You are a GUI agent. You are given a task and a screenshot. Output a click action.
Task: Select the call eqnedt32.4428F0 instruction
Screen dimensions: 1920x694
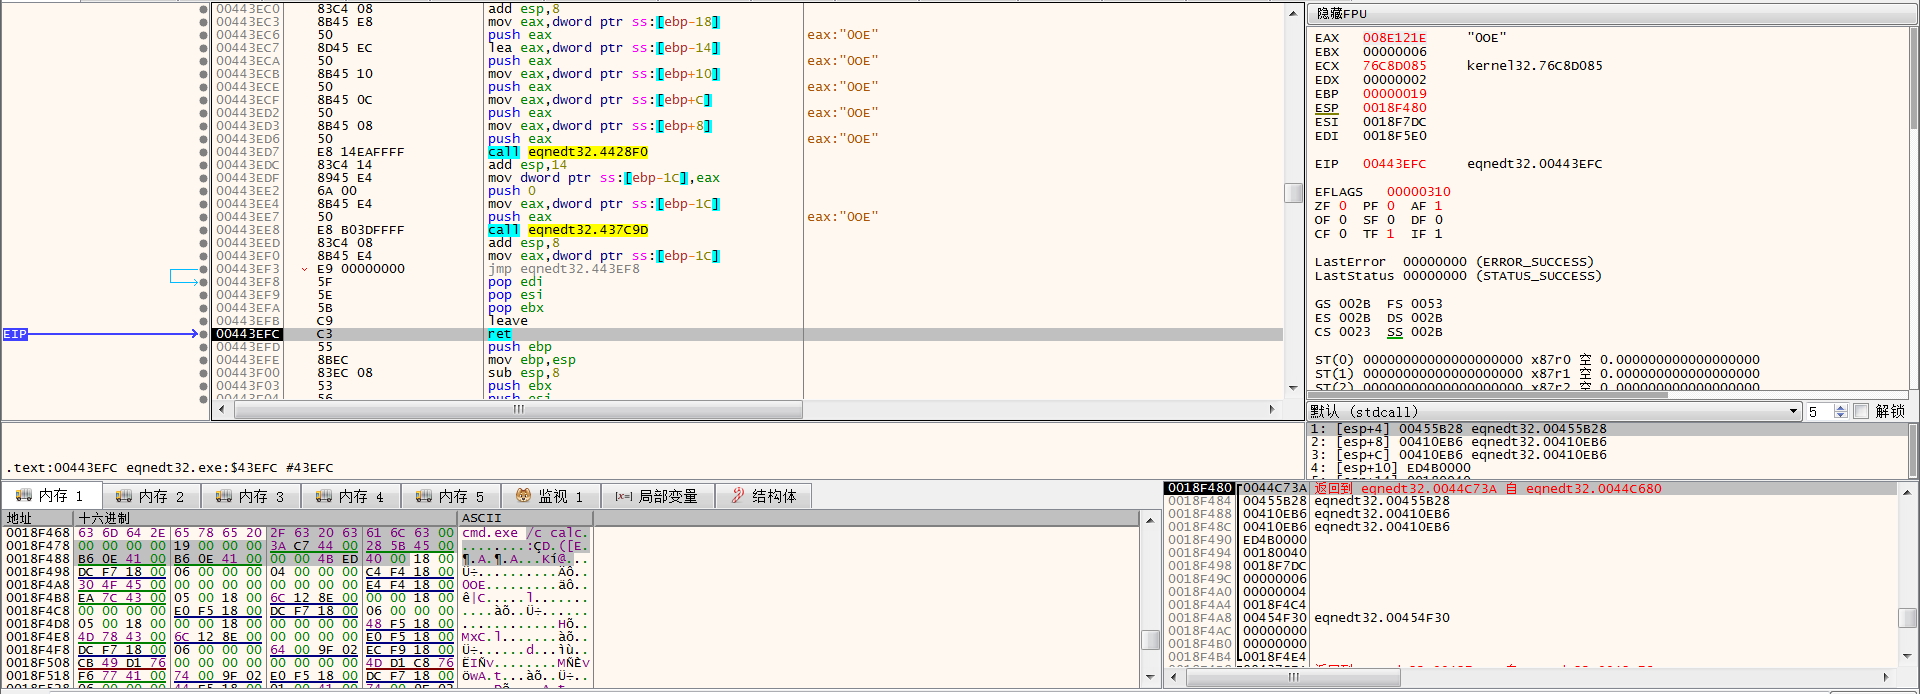click(567, 152)
